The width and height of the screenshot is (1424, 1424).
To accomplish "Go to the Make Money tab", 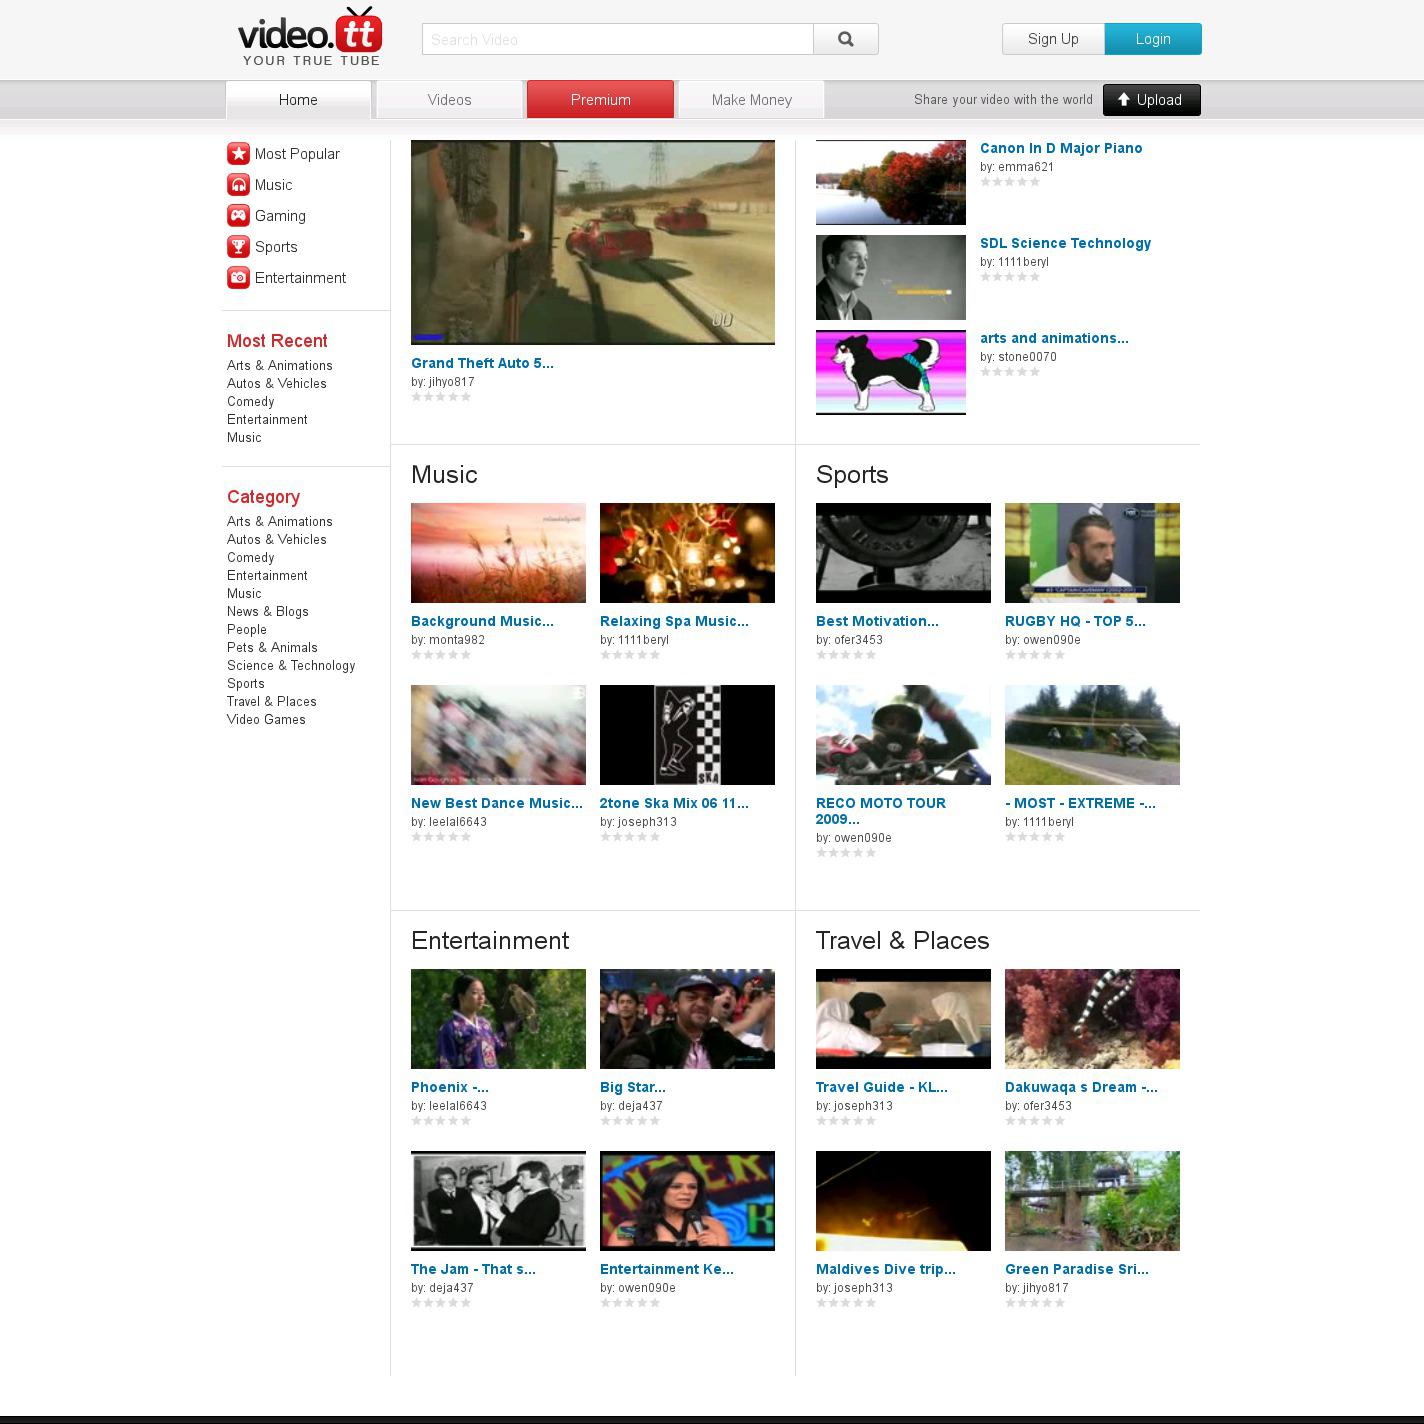I will (751, 100).
